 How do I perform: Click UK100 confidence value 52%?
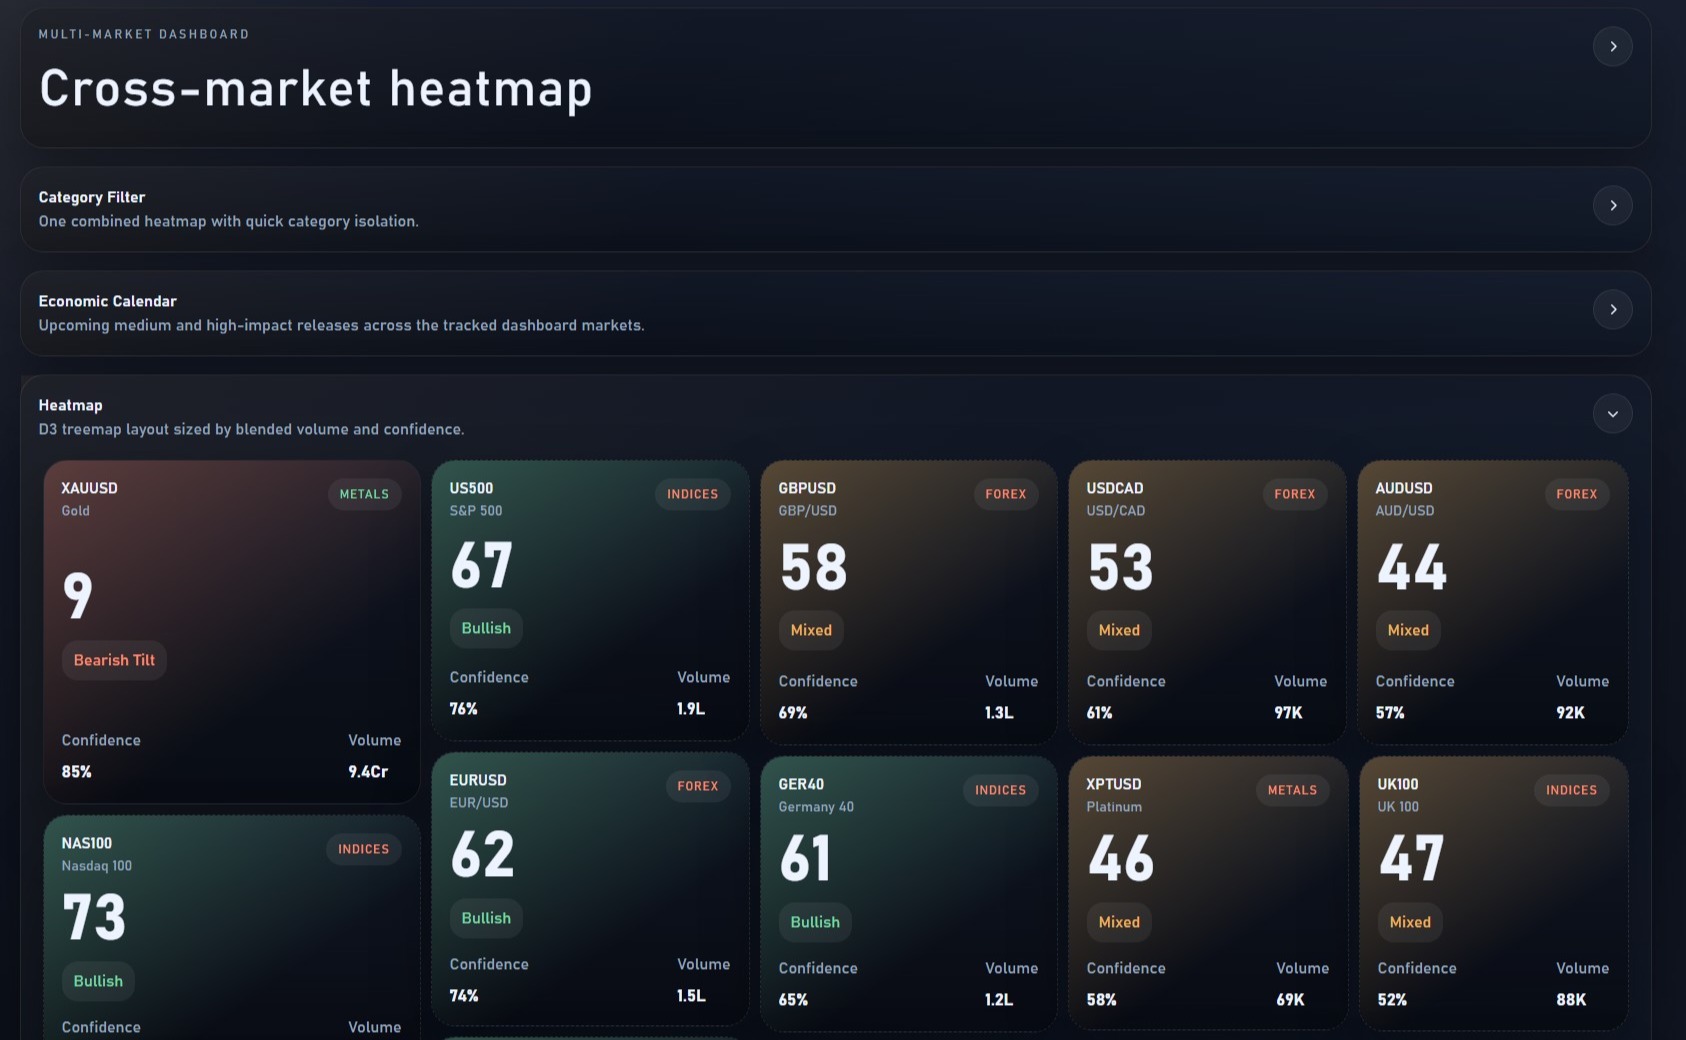pos(1392,999)
